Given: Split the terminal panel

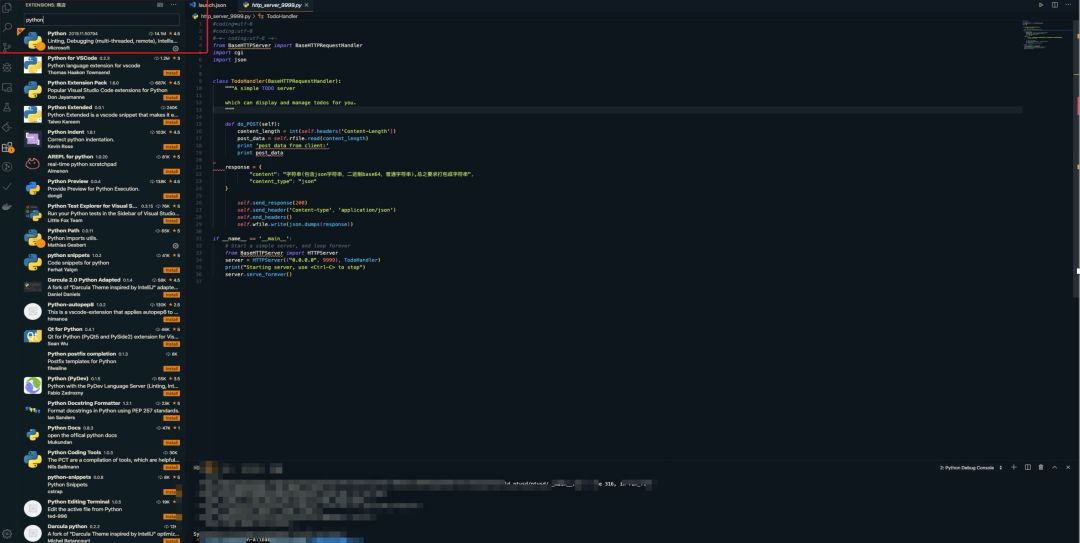Looking at the screenshot, I should pyautogui.click(x=1028, y=467).
